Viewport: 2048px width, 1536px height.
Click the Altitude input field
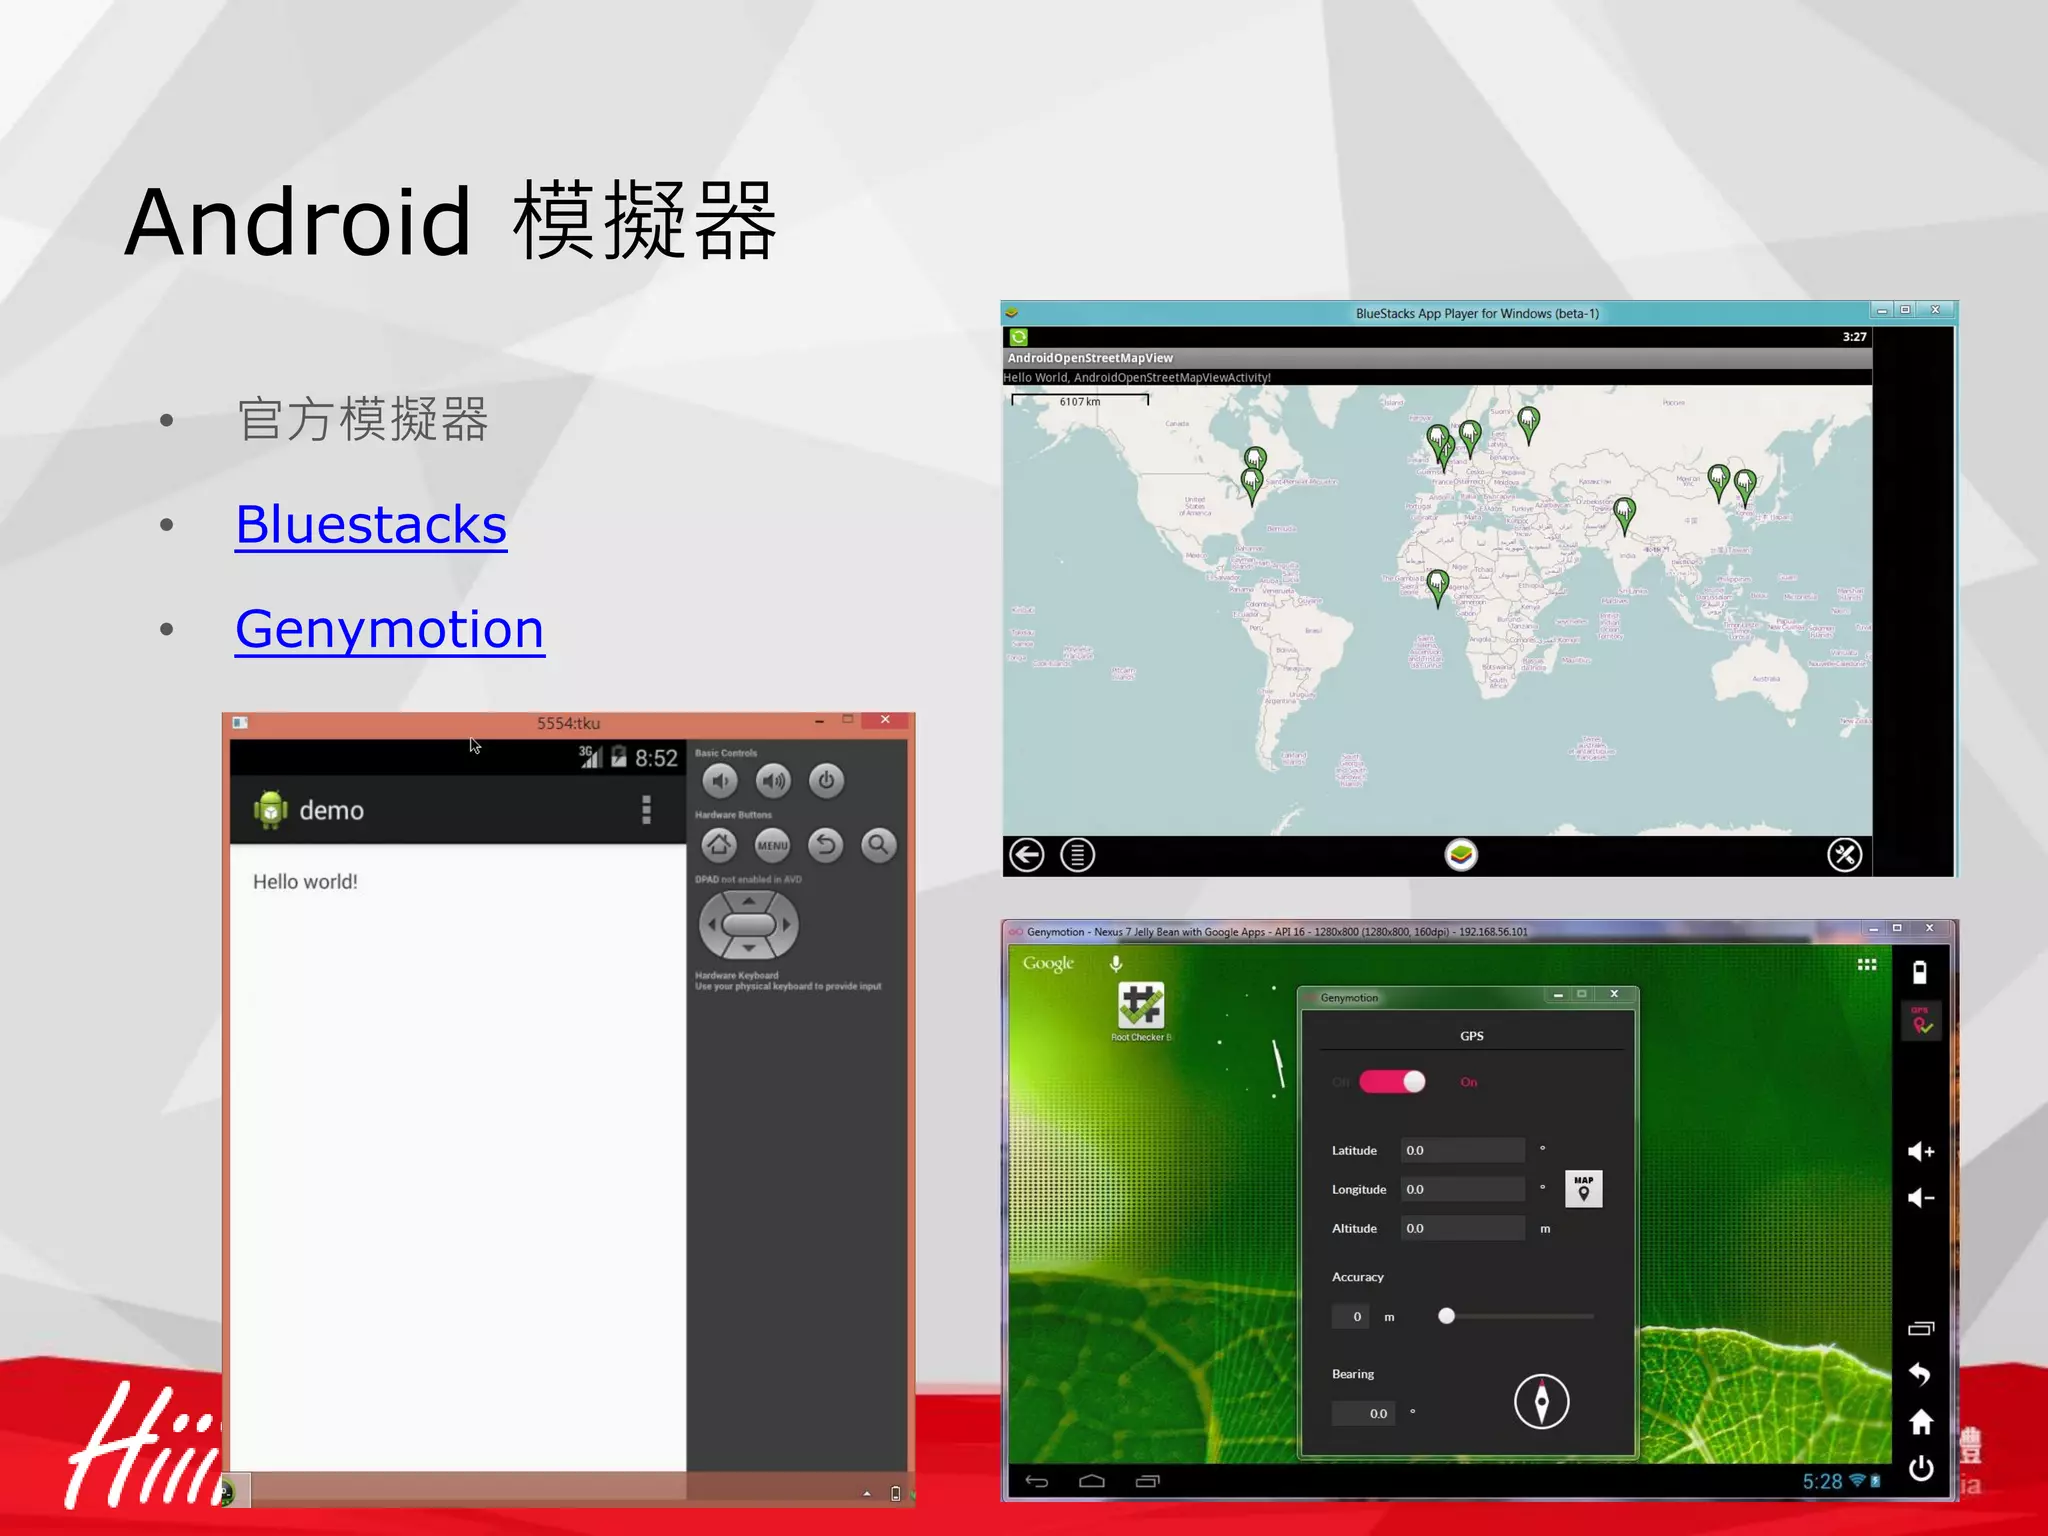pyautogui.click(x=1463, y=1228)
